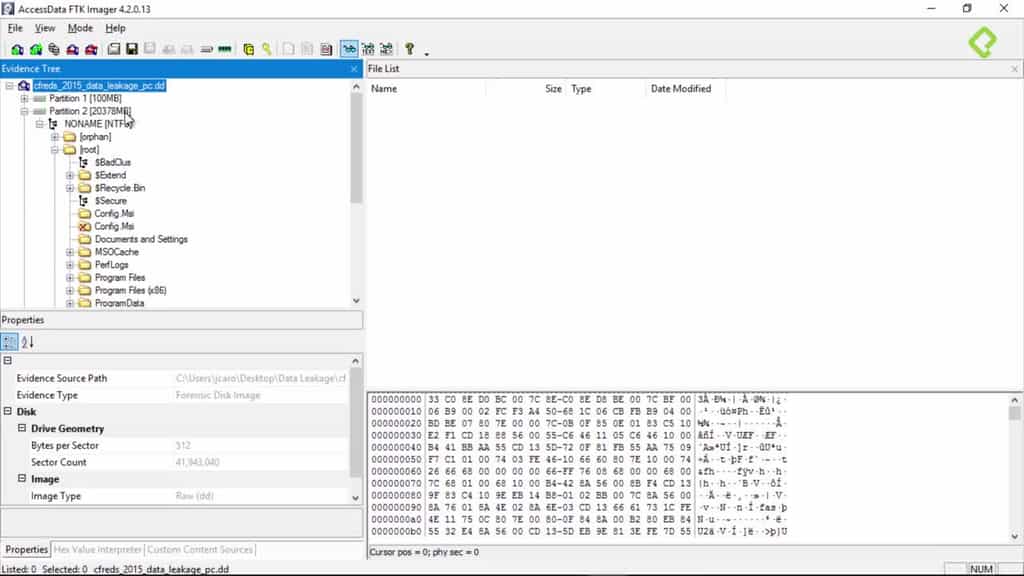Select the $BadClus file in tree
Viewport: 1024px width, 576px height.
(112, 163)
